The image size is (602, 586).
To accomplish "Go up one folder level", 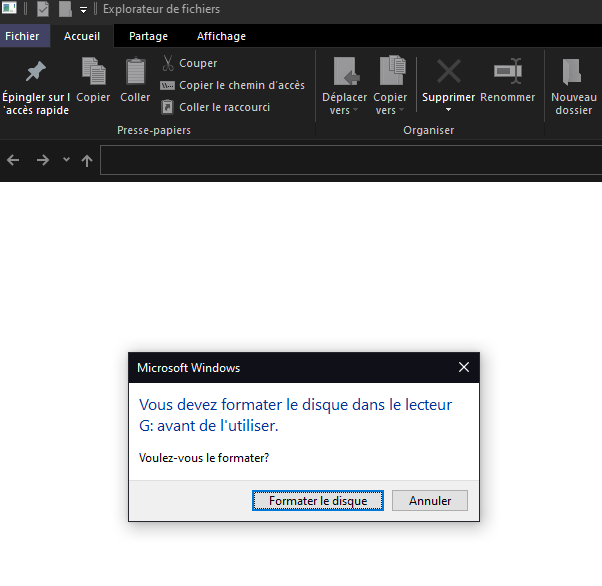I will (x=87, y=160).
